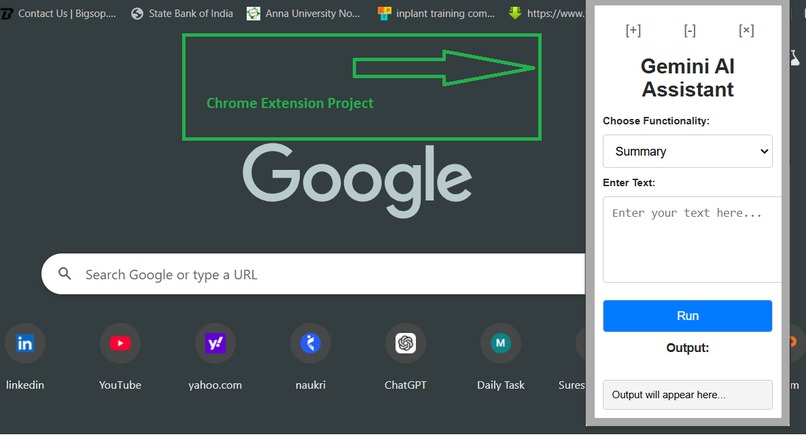Click the Anna University bookmark favicon
Screen dimensions: 806x439
point(253,13)
